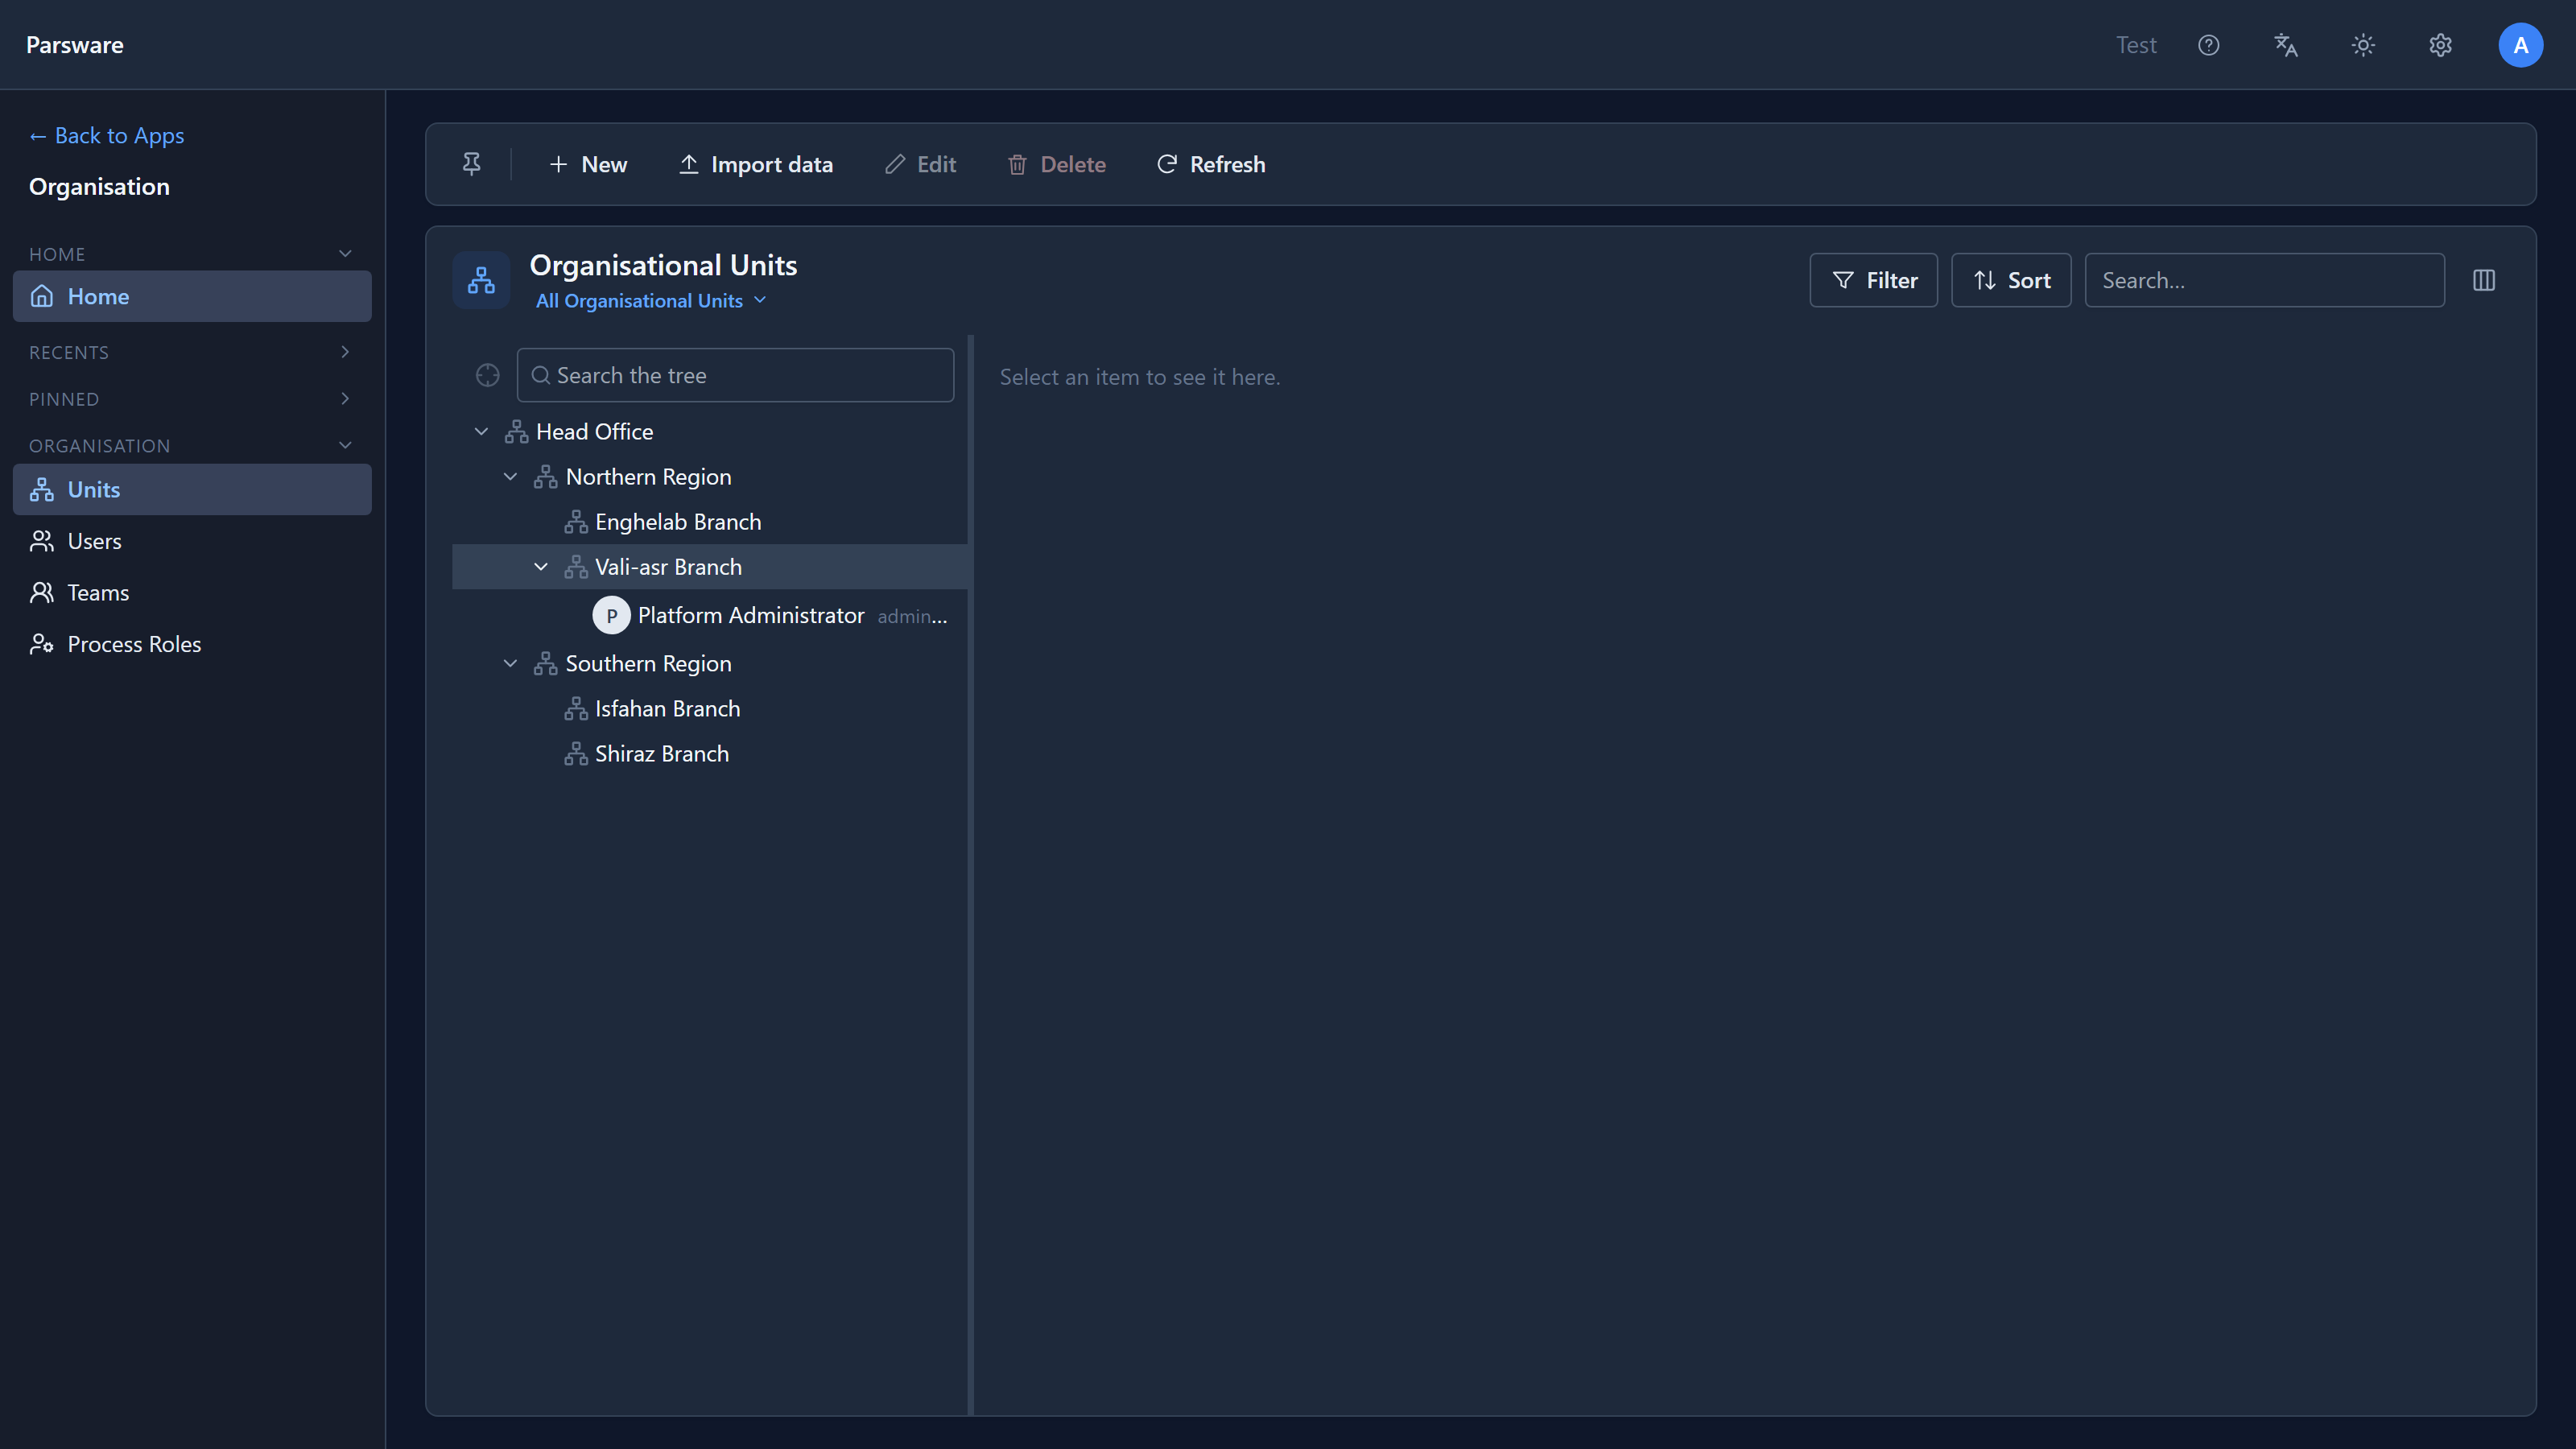Open the language translation icon
This screenshot has width=2576, height=1449.
[2285, 45]
